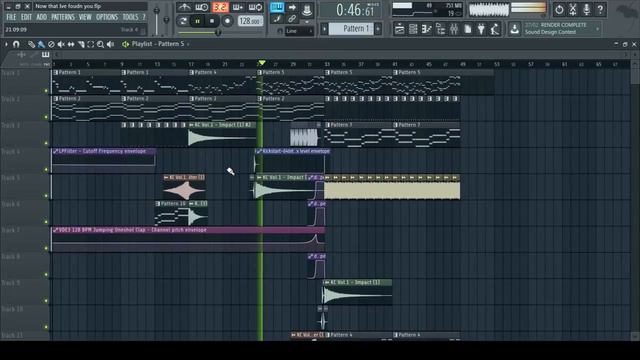Image resolution: width=640 pixels, height=360 pixels.
Task: Click the add pattern plus button
Action: pos(378,29)
